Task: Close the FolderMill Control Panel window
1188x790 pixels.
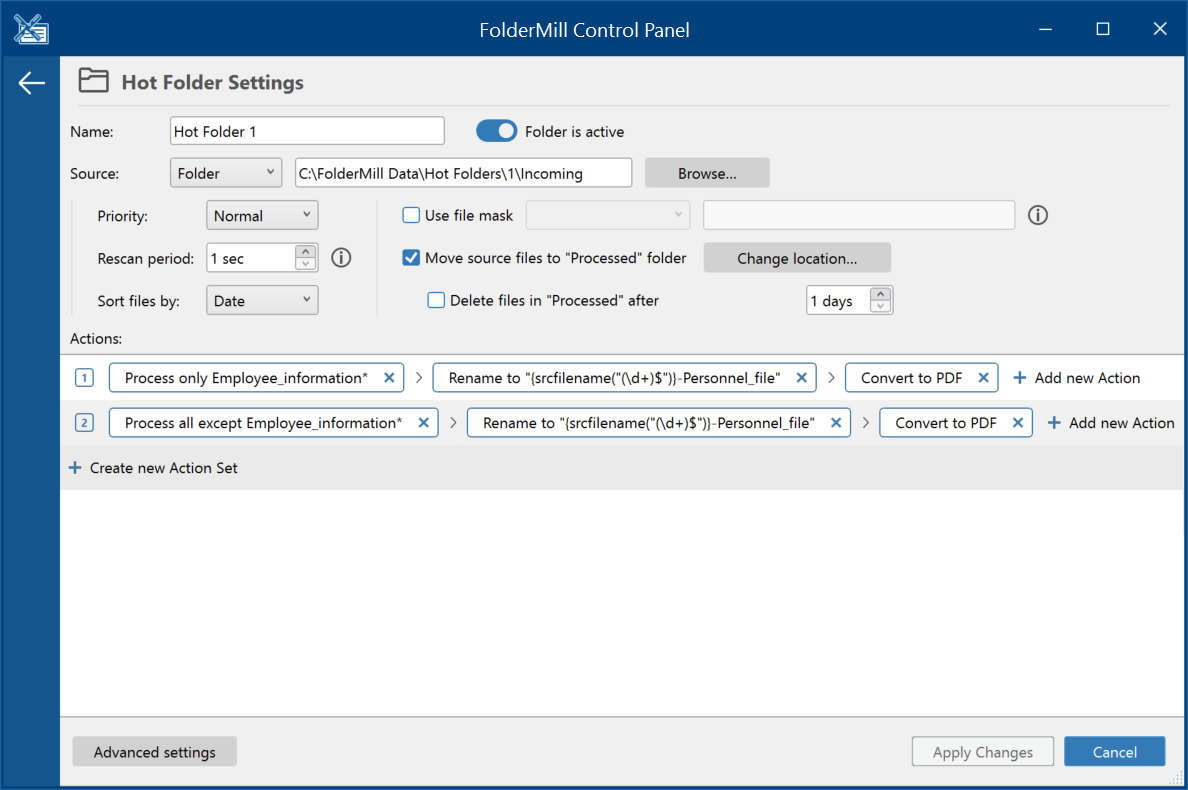Action: 1160,29
